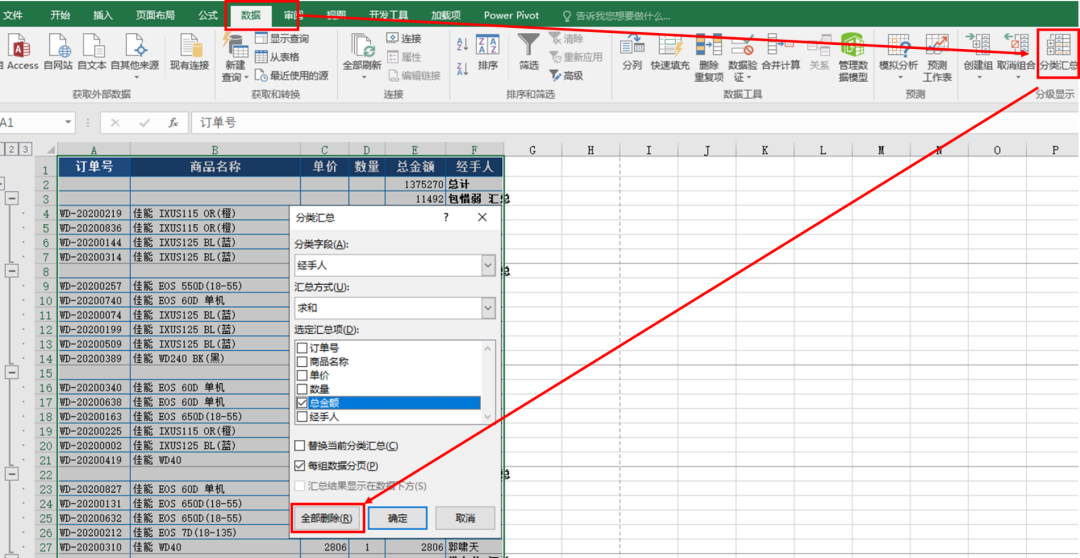This screenshot has height=558, width=1080.
Task: Click the 取消 button in dialog
Action: [465, 519]
